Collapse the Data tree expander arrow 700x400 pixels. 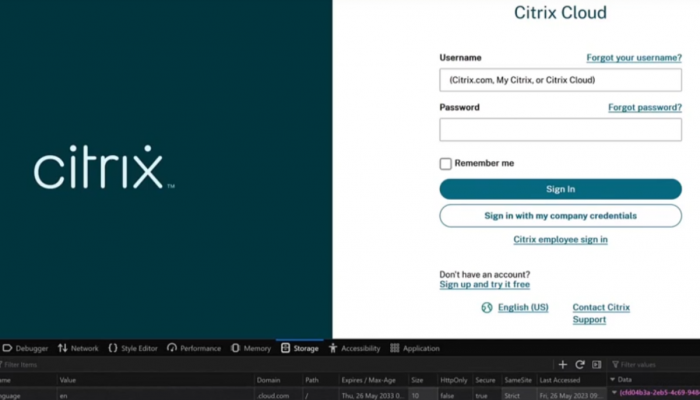(614, 380)
